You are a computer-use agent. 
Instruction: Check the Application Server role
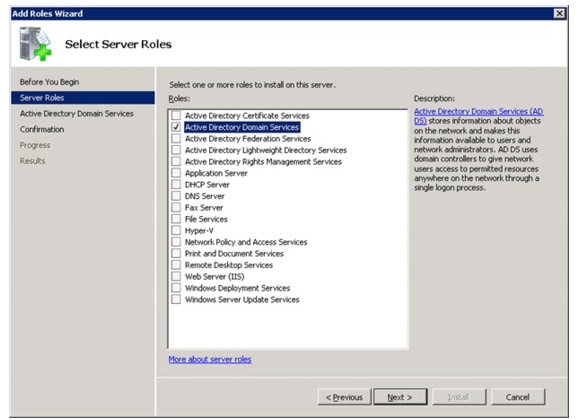[x=176, y=173]
